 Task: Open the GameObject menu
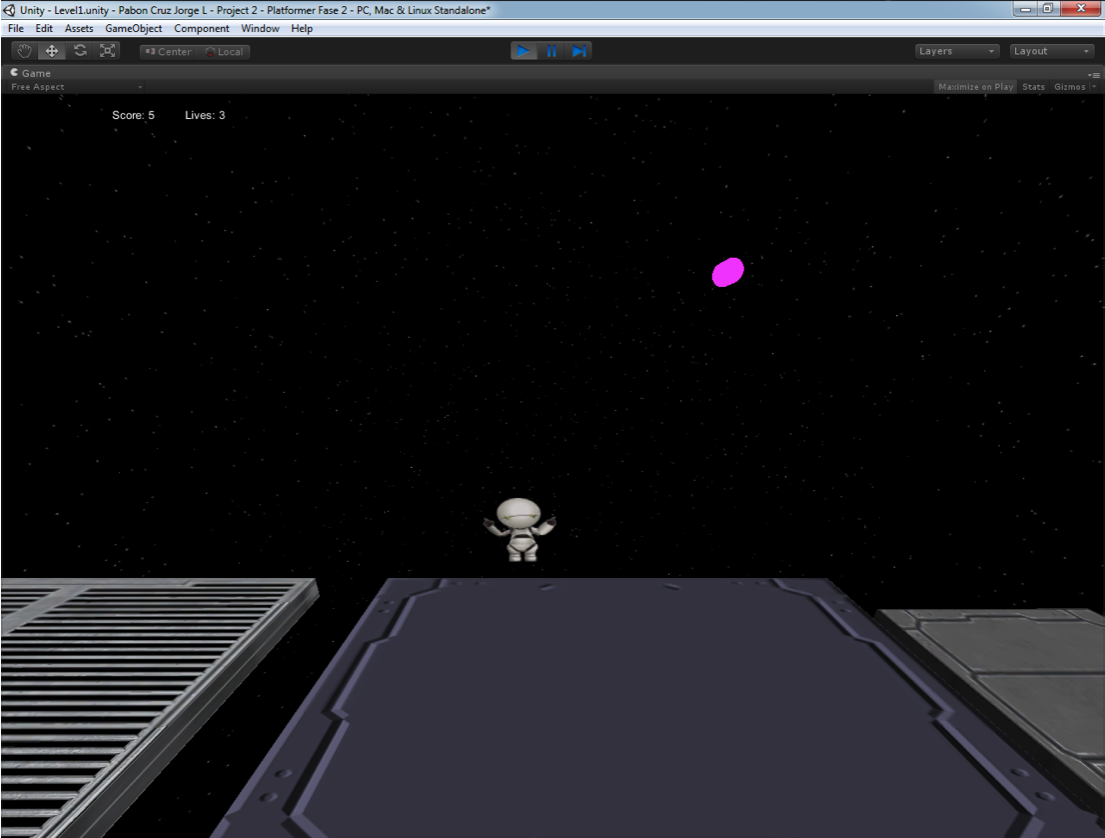(x=133, y=29)
